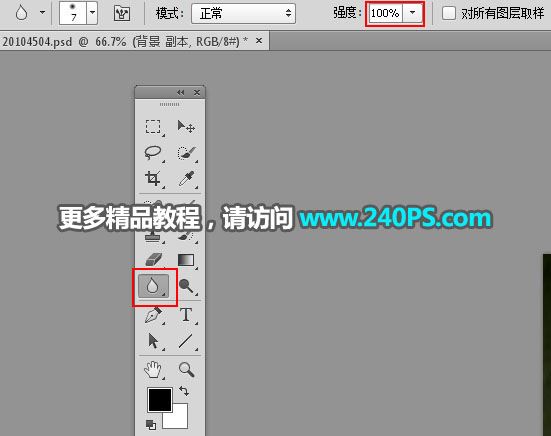Image resolution: width=551 pixels, height=436 pixels.
Task: Toggle the Brush panel button
Action: tap(122, 13)
